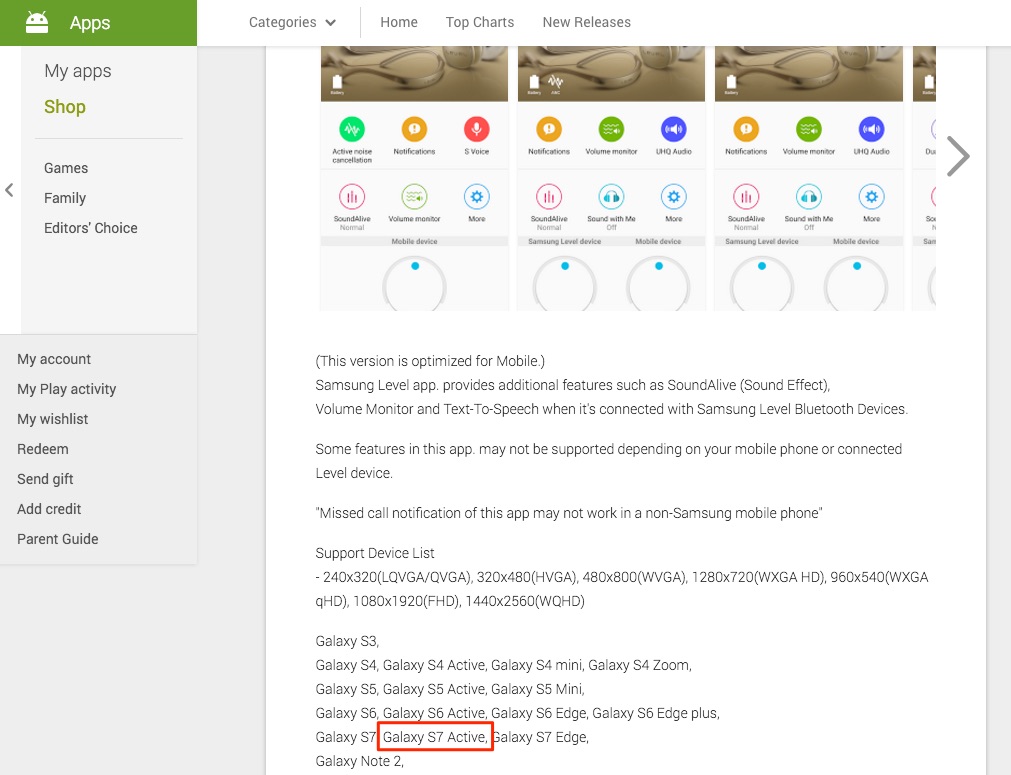
Task: Open the Family section
Action: [x=65, y=198]
